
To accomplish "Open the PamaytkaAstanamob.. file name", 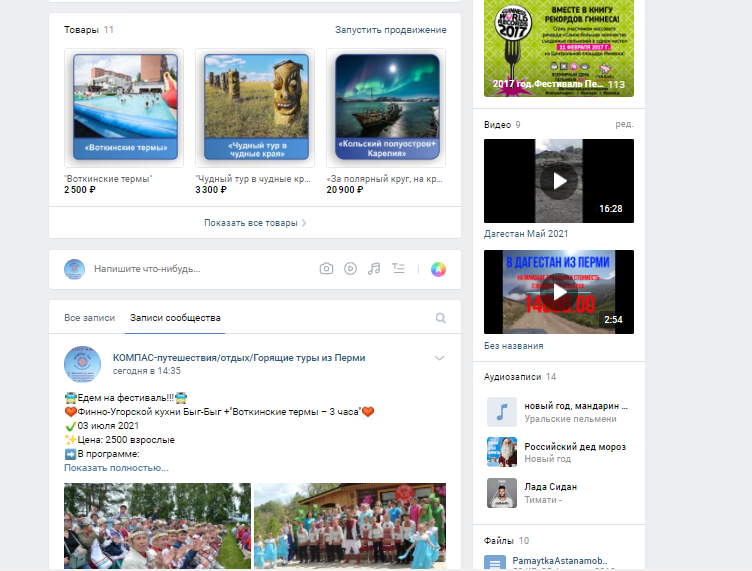I will (x=560, y=561).
